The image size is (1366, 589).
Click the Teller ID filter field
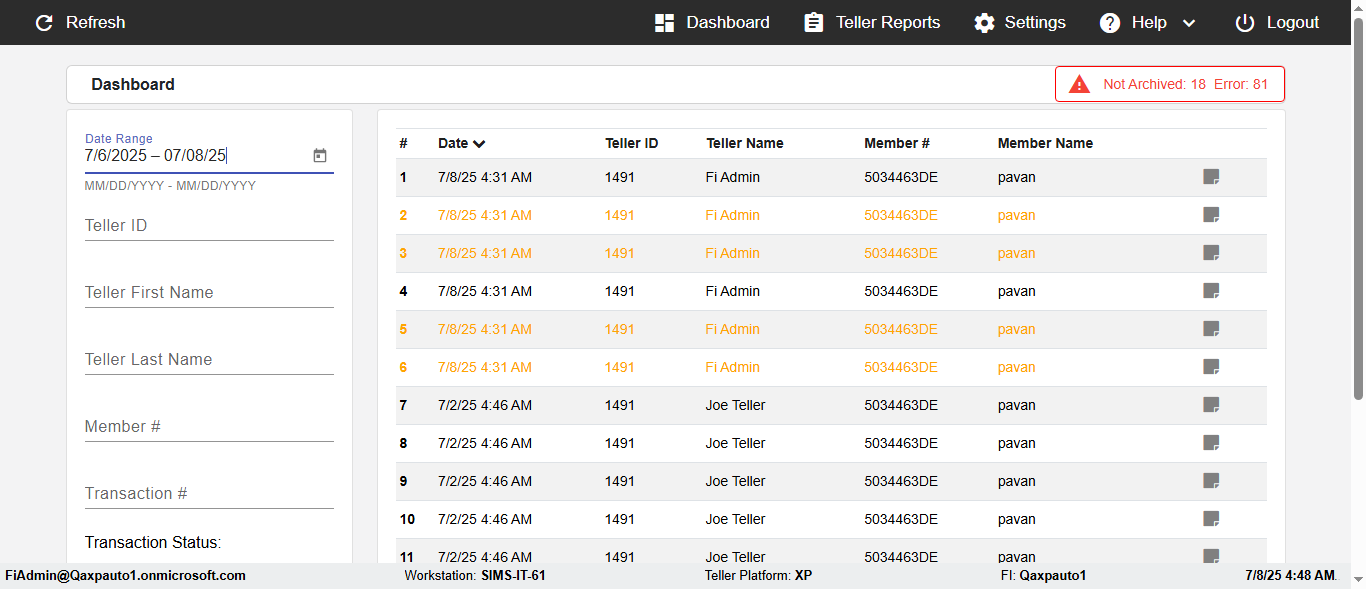coord(209,226)
